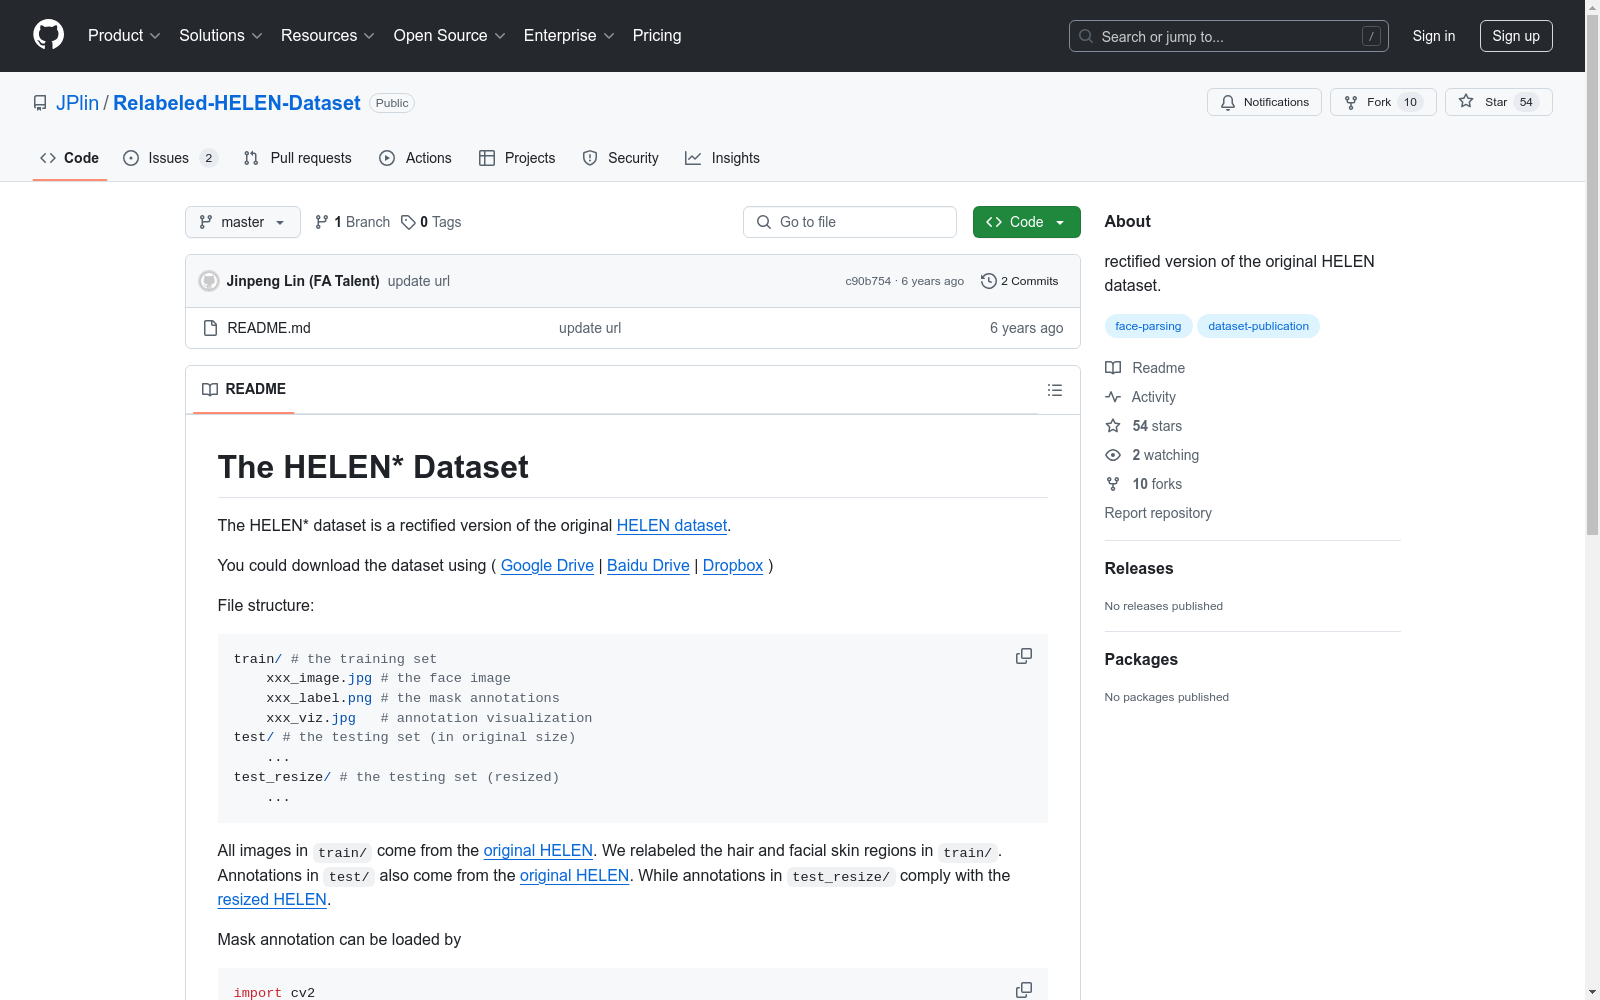Open the Activity sidebar link
The width and height of the screenshot is (1600, 1000).
(x=1140, y=397)
